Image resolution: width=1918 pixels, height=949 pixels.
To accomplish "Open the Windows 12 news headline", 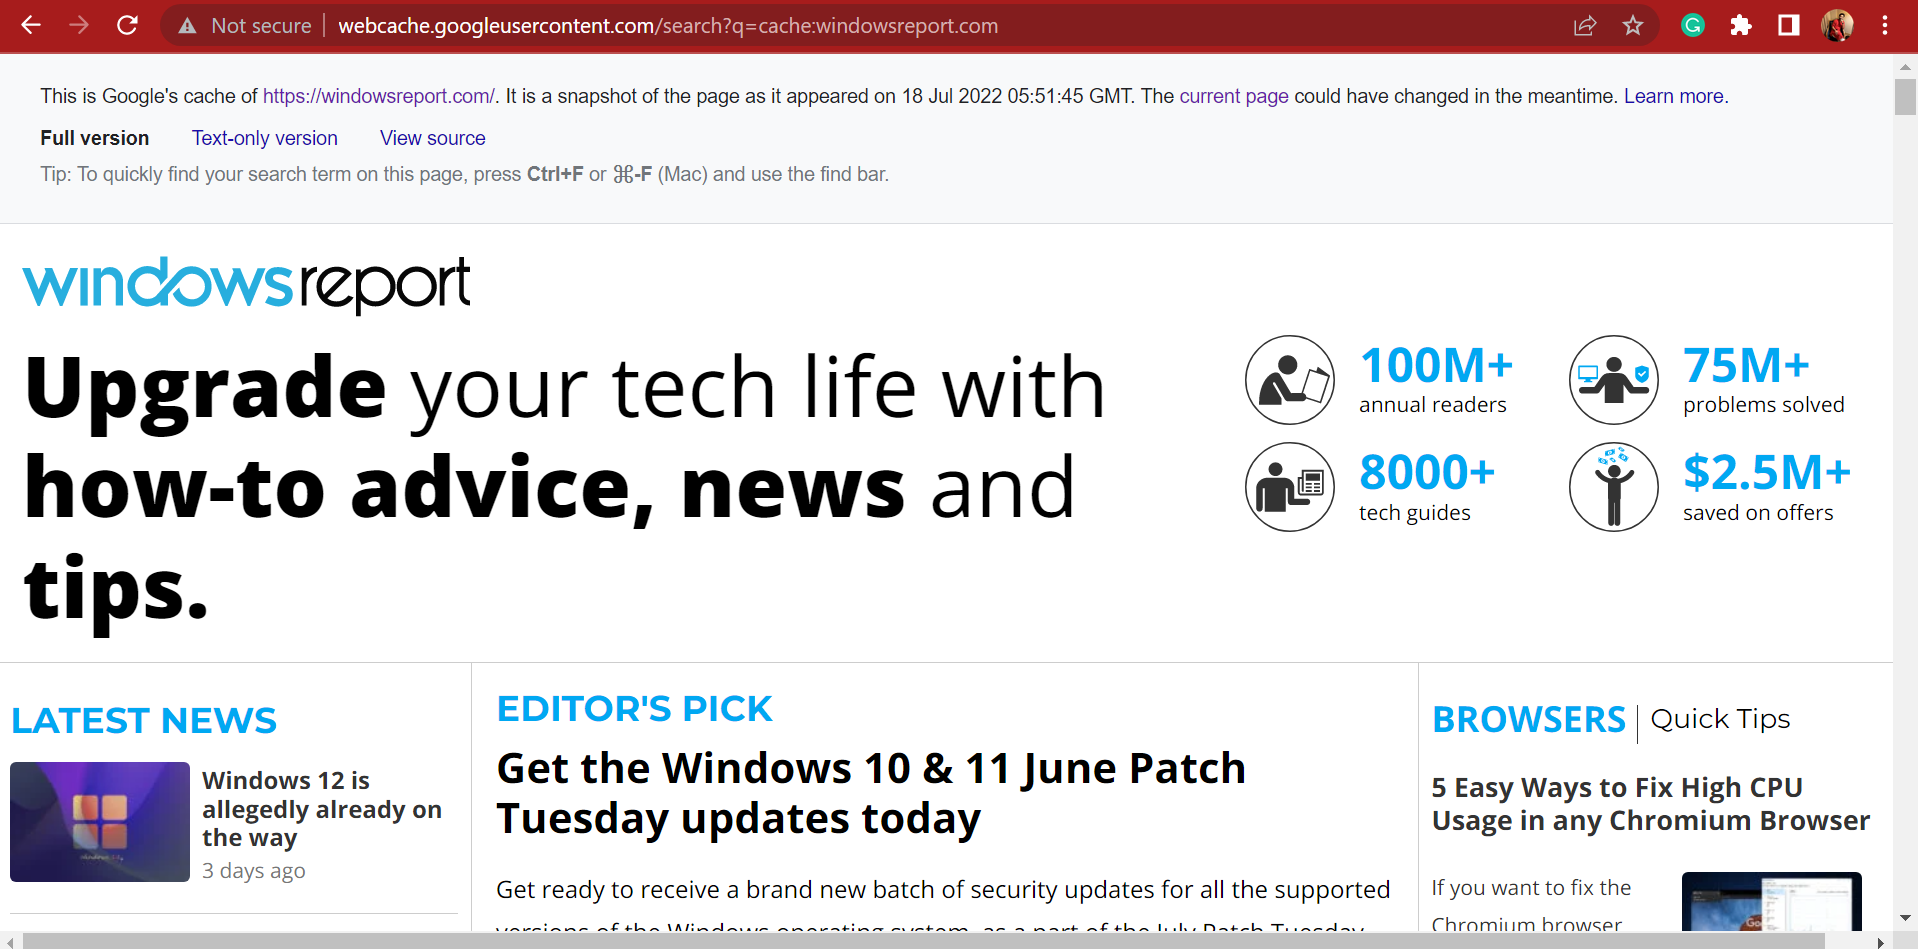I will click(322, 808).
